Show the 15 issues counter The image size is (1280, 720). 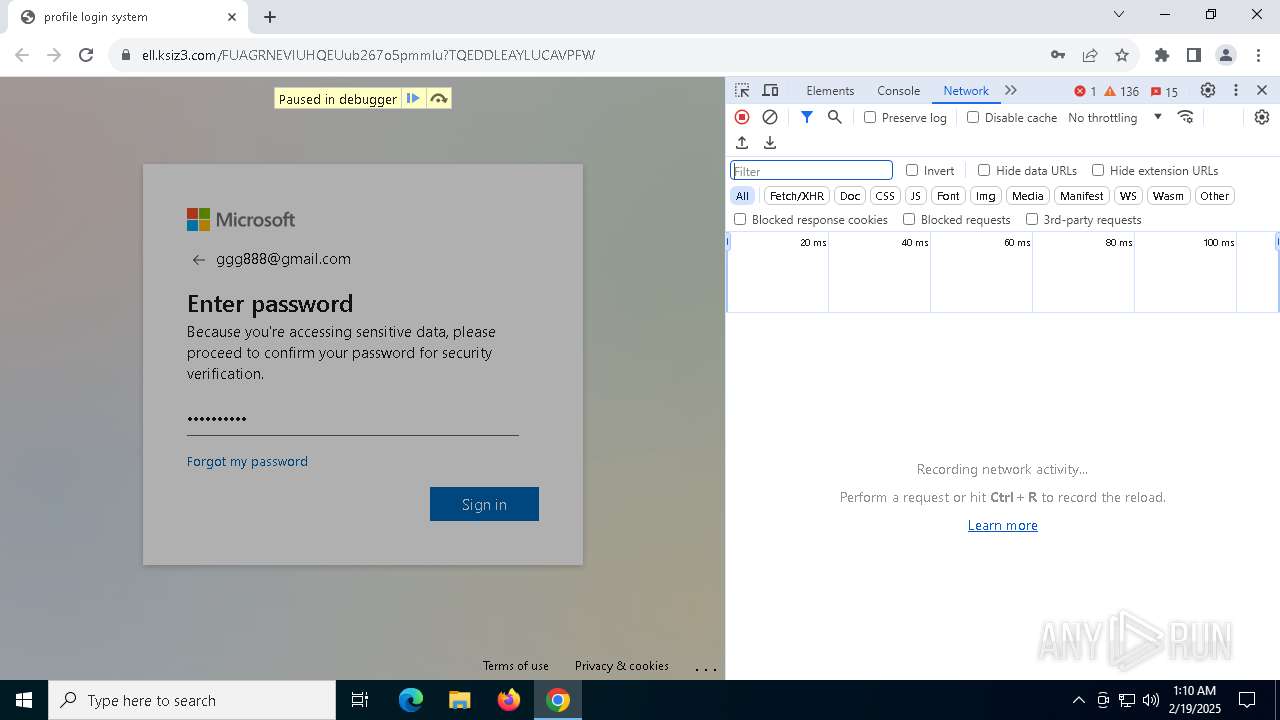1164,91
